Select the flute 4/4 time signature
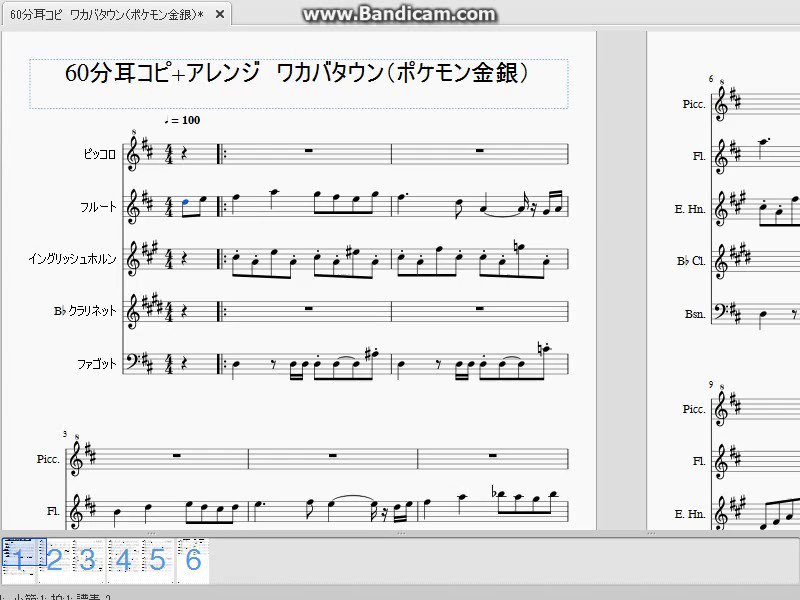800x600 pixels. 169,207
